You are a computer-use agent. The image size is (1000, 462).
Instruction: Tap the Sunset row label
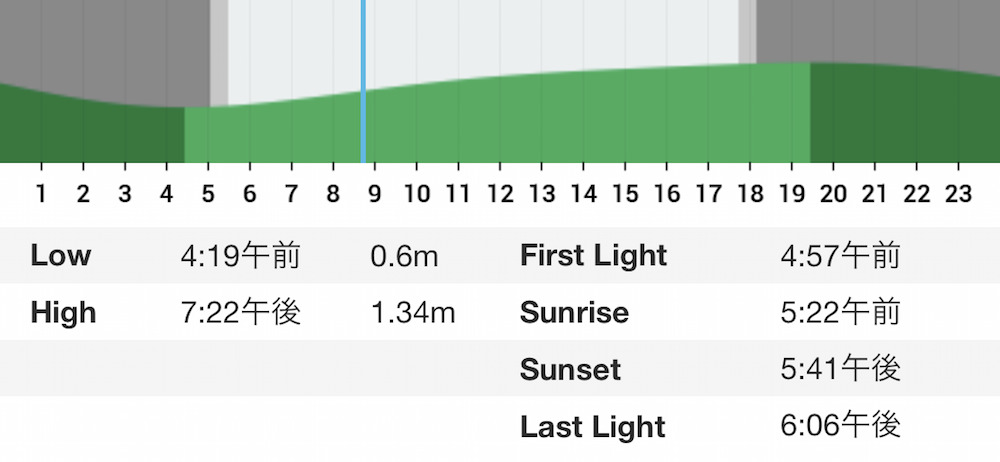[x=570, y=369]
